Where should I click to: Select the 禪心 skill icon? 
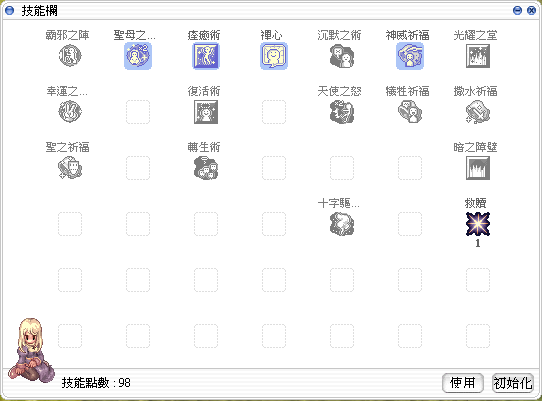point(274,56)
